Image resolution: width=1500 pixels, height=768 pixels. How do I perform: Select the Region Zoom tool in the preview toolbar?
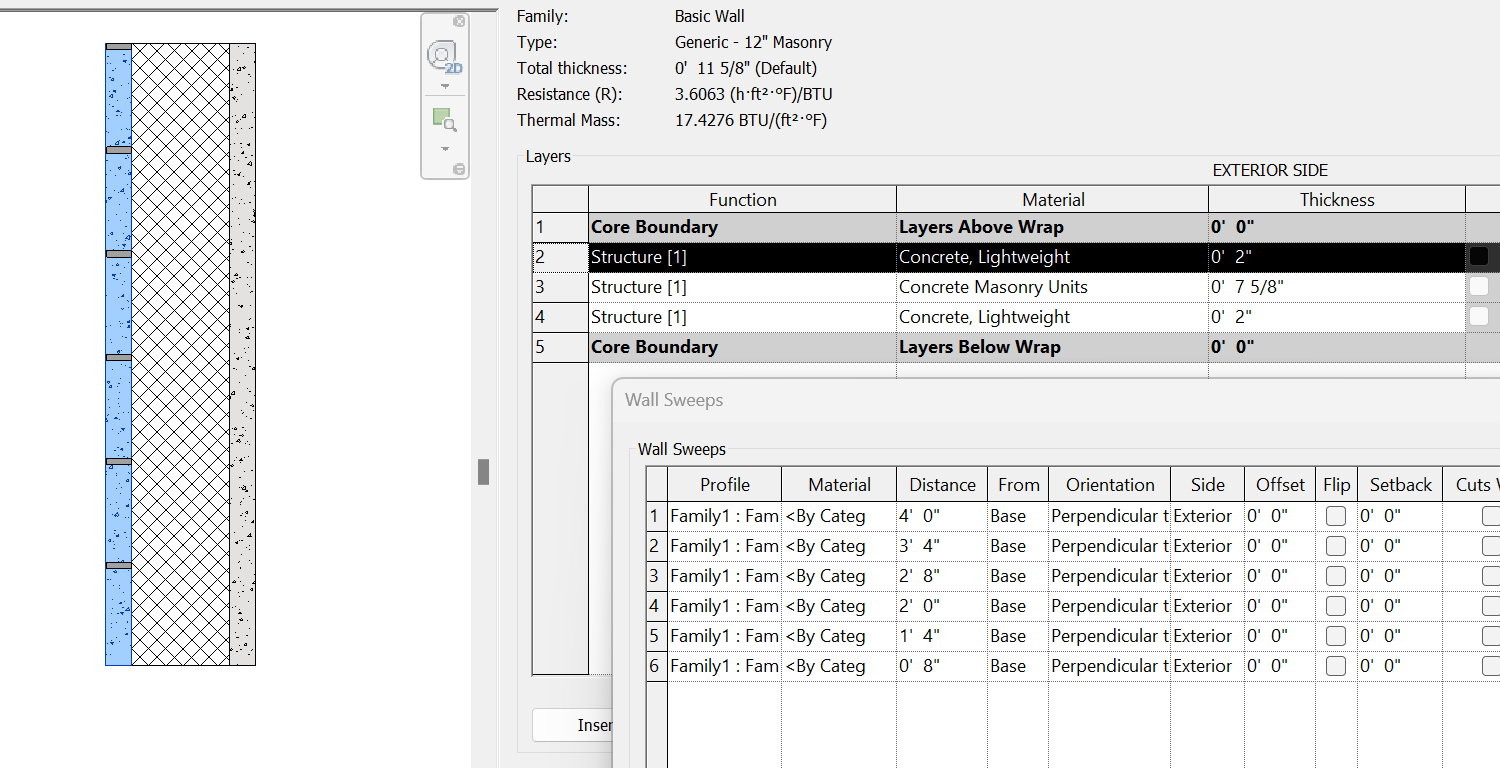point(444,117)
